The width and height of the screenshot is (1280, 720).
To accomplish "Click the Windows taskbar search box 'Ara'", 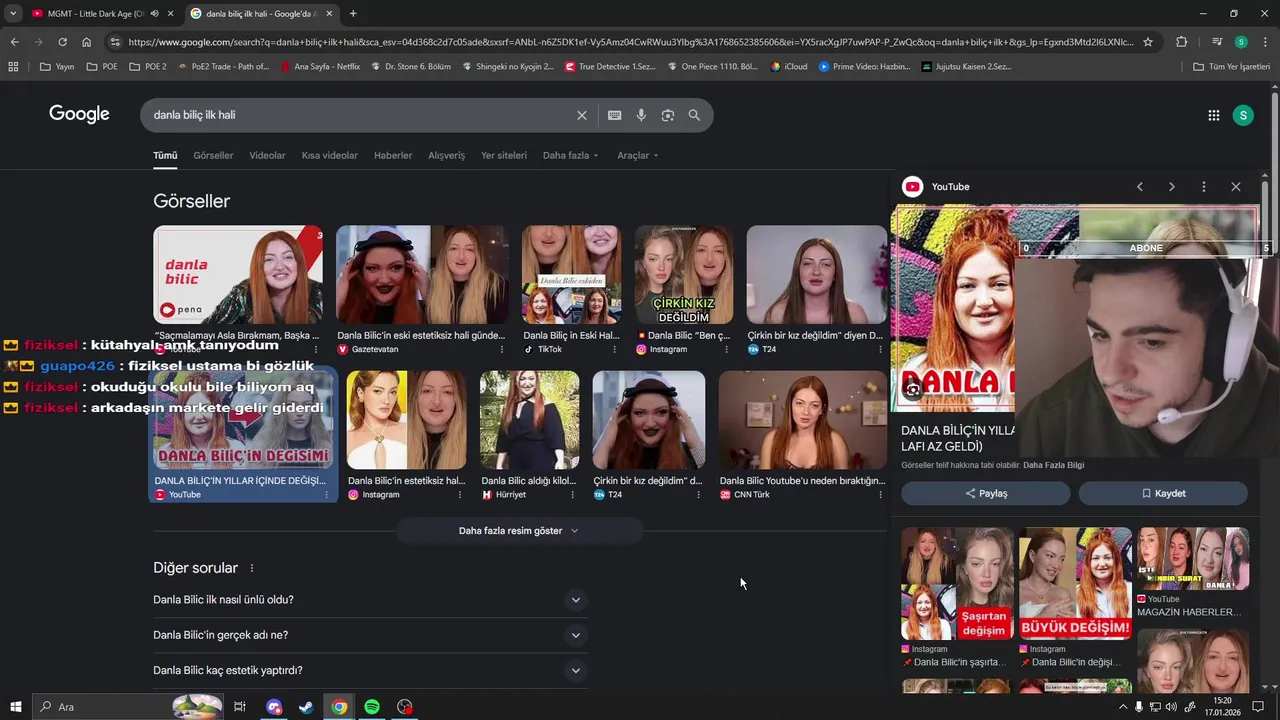I will pyautogui.click(x=128, y=707).
